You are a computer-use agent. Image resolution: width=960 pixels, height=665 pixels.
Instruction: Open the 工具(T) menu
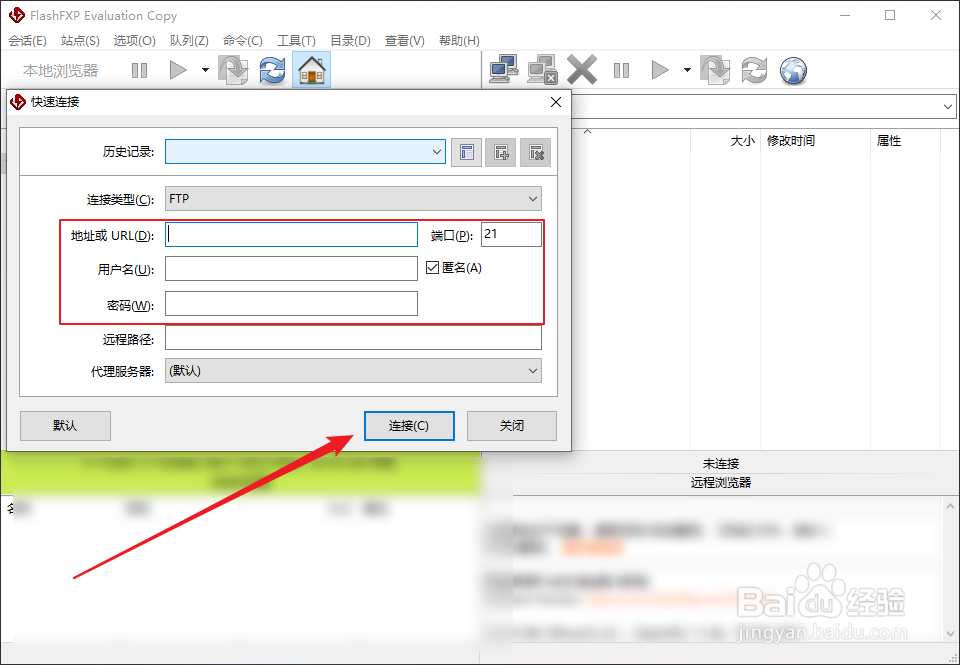click(x=296, y=40)
